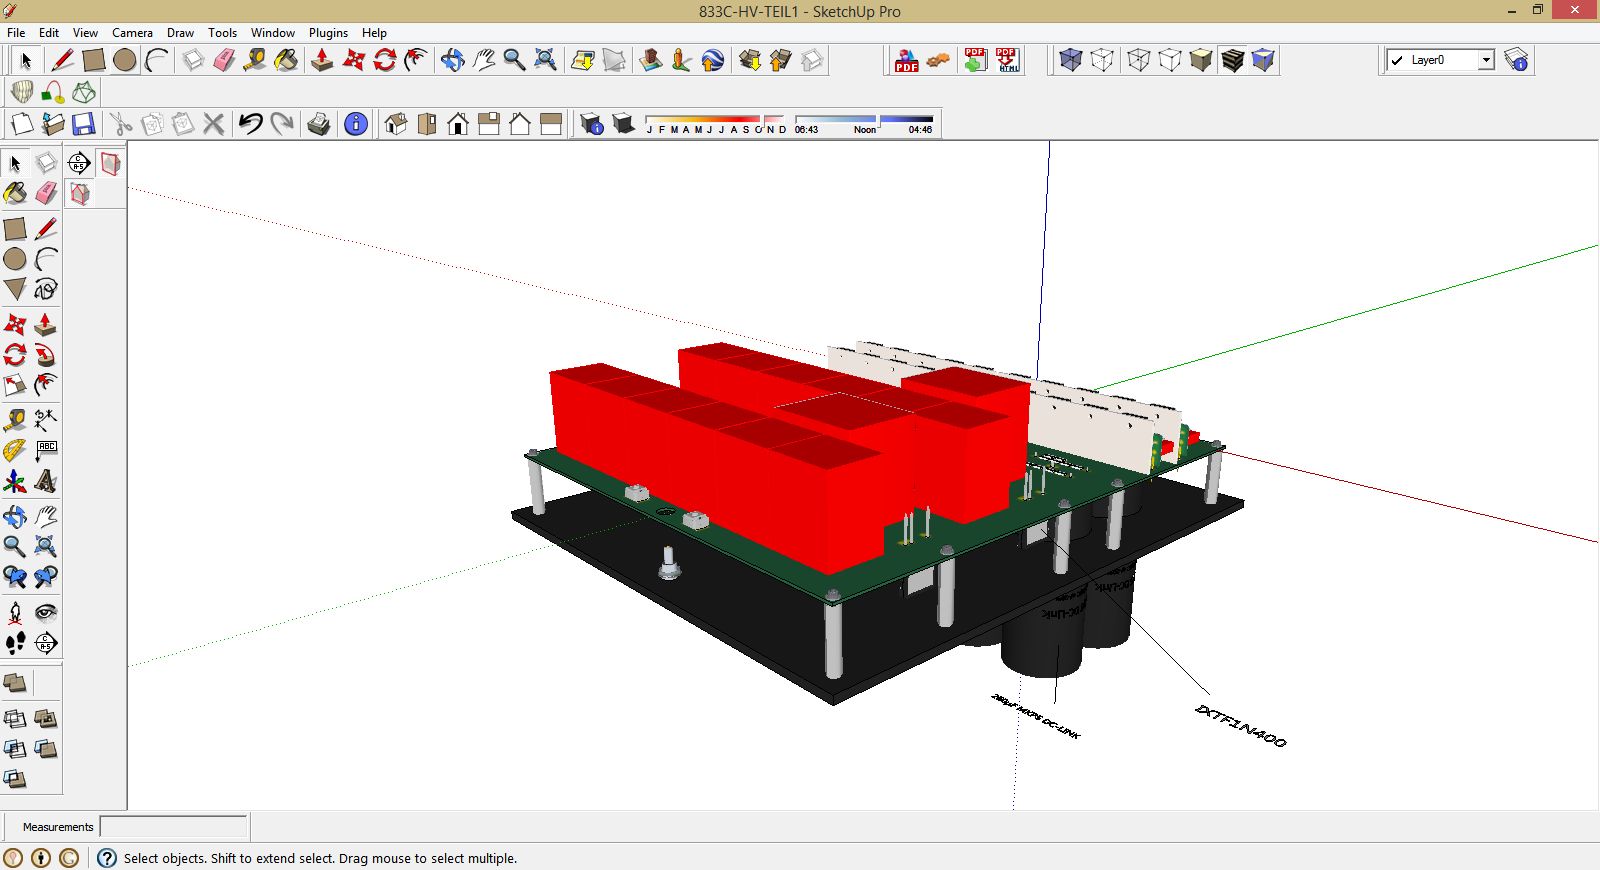Open the Draw menu
Image resolution: width=1600 pixels, height=870 pixels.
click(180, 33)
